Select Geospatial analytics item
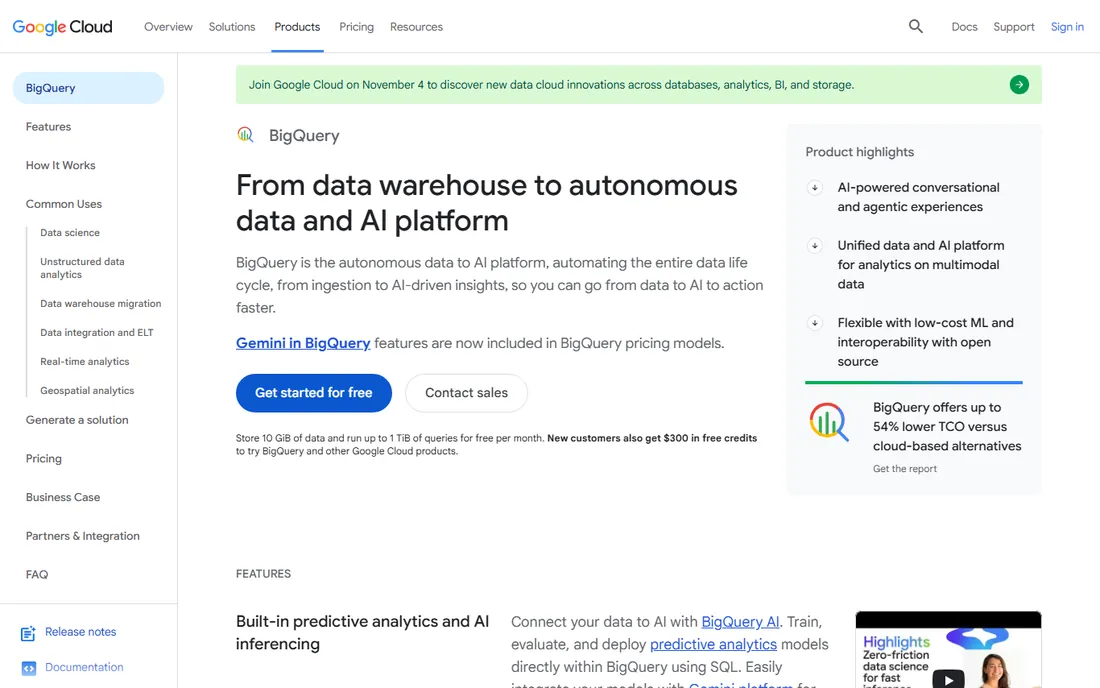 (x=87, y=390)
